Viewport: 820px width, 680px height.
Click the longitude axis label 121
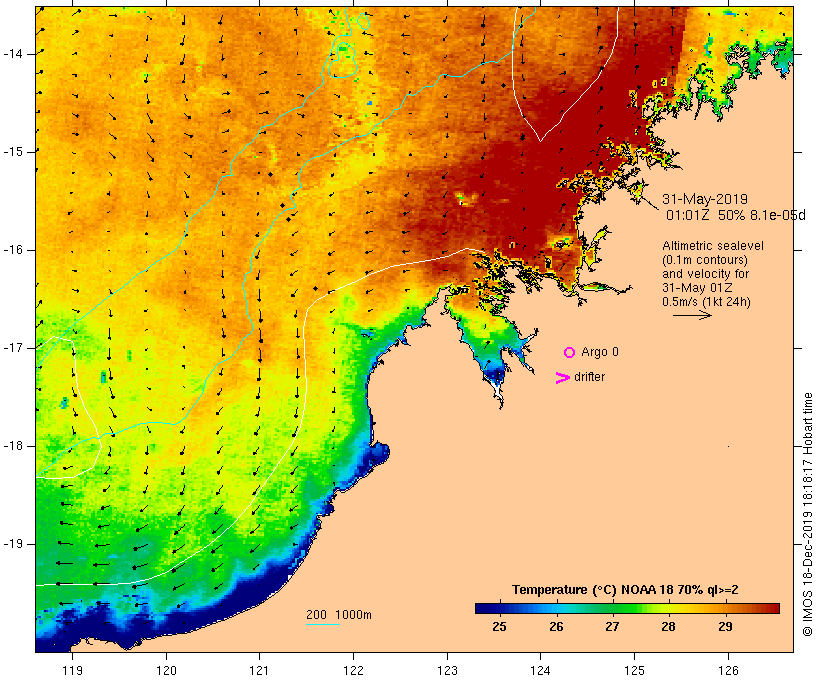coord(259,670)
